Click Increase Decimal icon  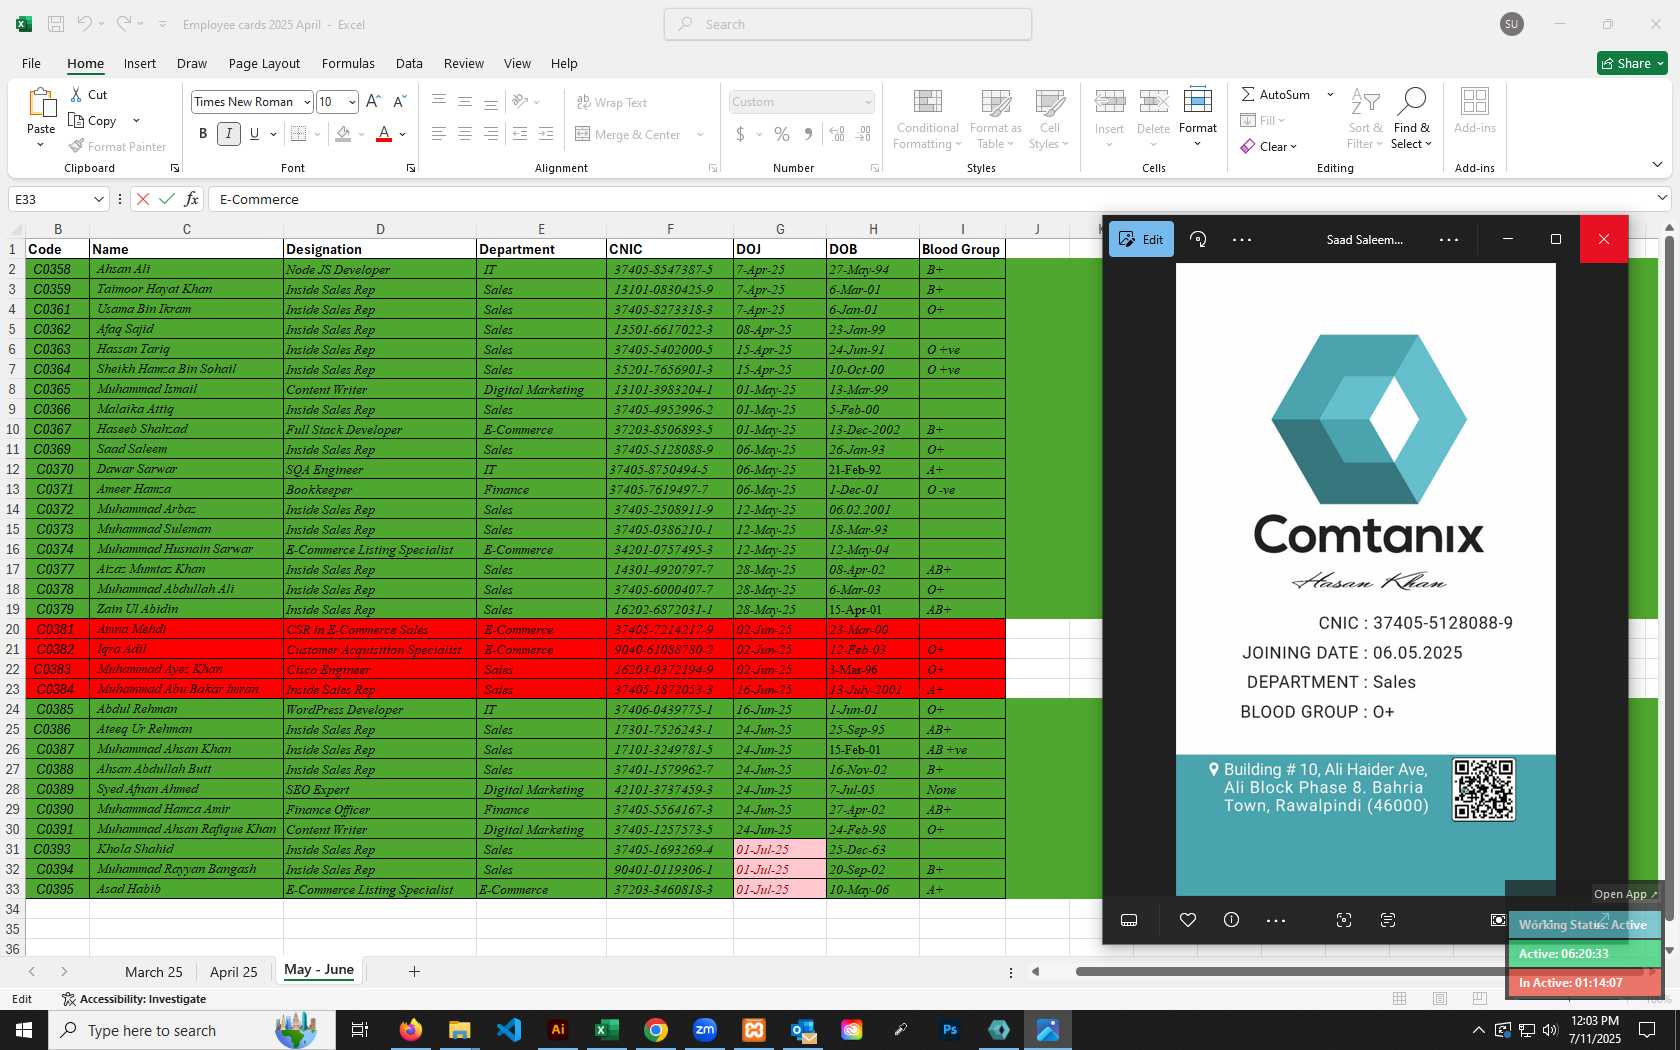[837, 134]
